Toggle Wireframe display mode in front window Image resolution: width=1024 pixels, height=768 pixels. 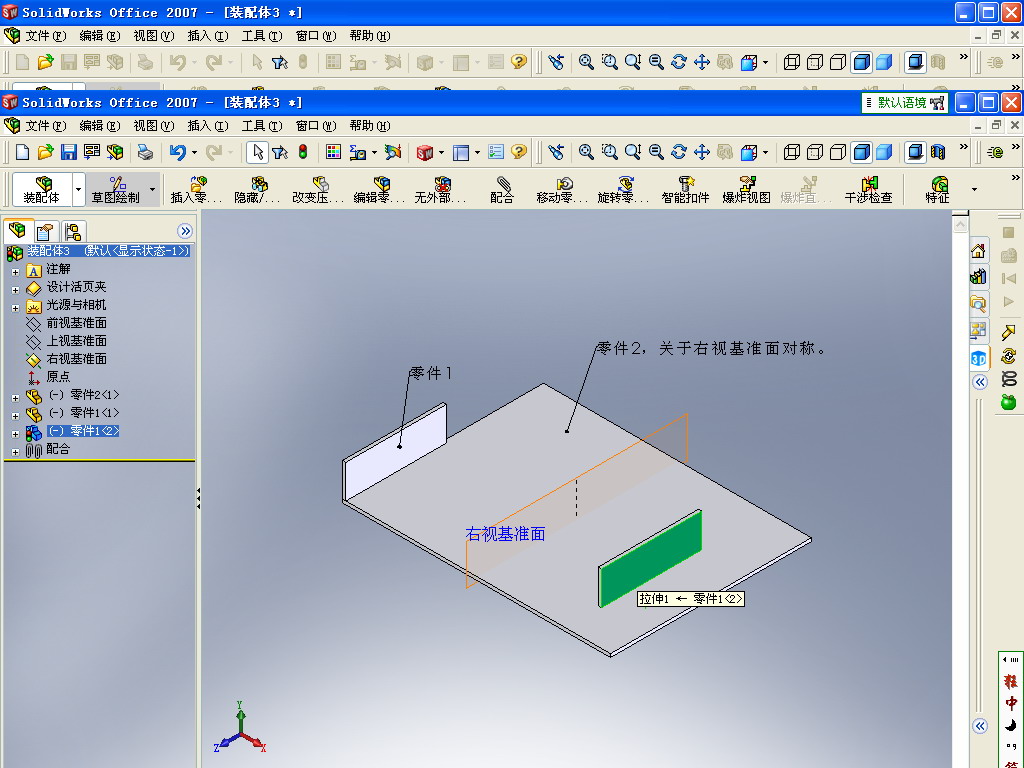coord(792,152)
